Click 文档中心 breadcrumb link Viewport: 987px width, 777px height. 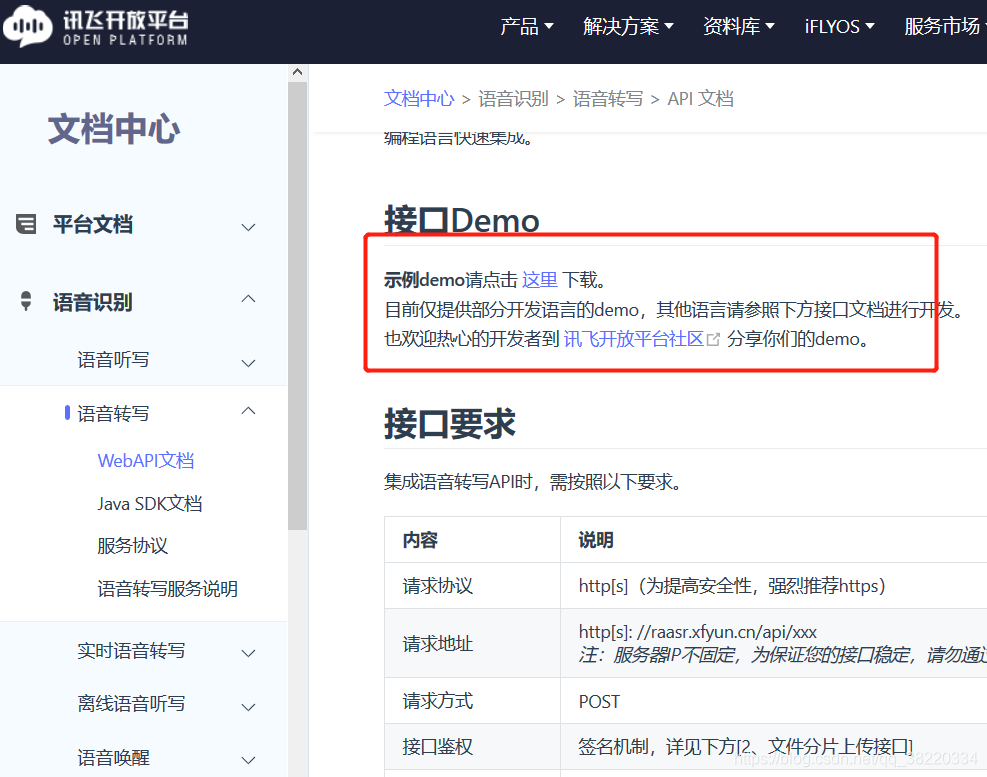(419, 99)
